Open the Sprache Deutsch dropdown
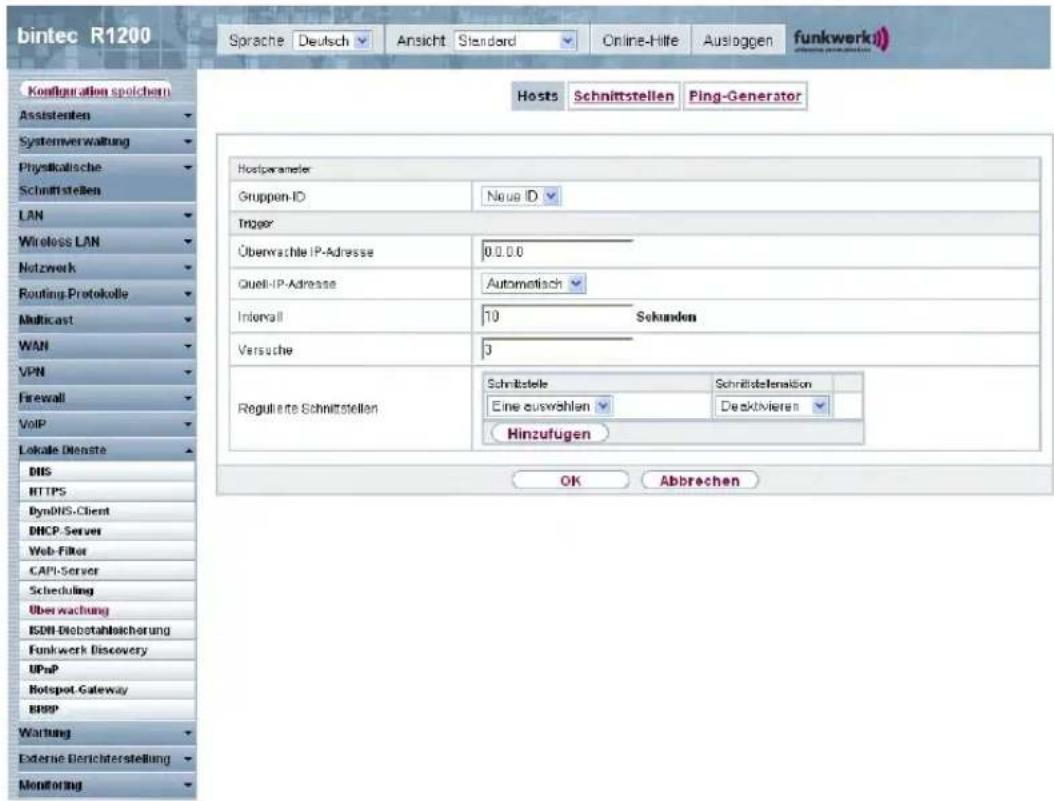The width and height of the screenshot is (1054, 801). (x=333, y=41)
